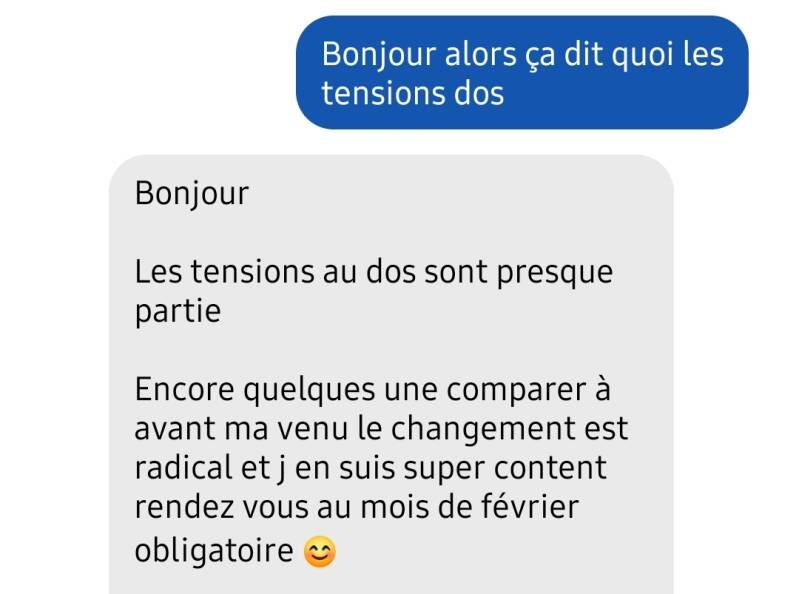799x594 pixels.
Task: Tap the smiling emoji after "obligatoire"
Action: click(320, 552)
